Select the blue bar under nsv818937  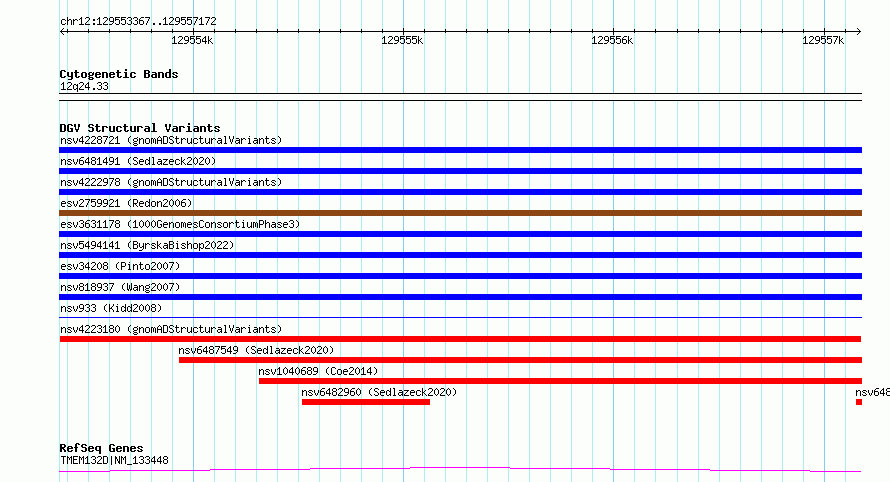click(460, 297)
